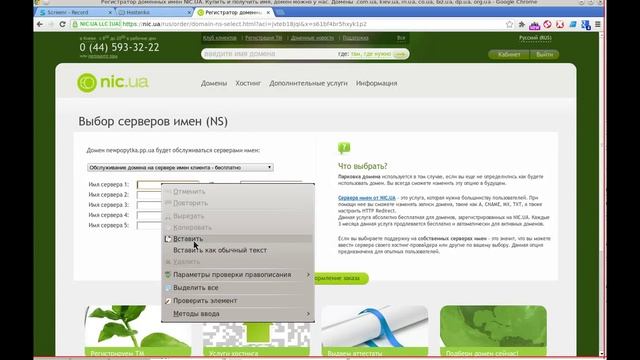Focus the Имя сервера 1 field
The height and width of the screenshot is (360, 640).
168,184
